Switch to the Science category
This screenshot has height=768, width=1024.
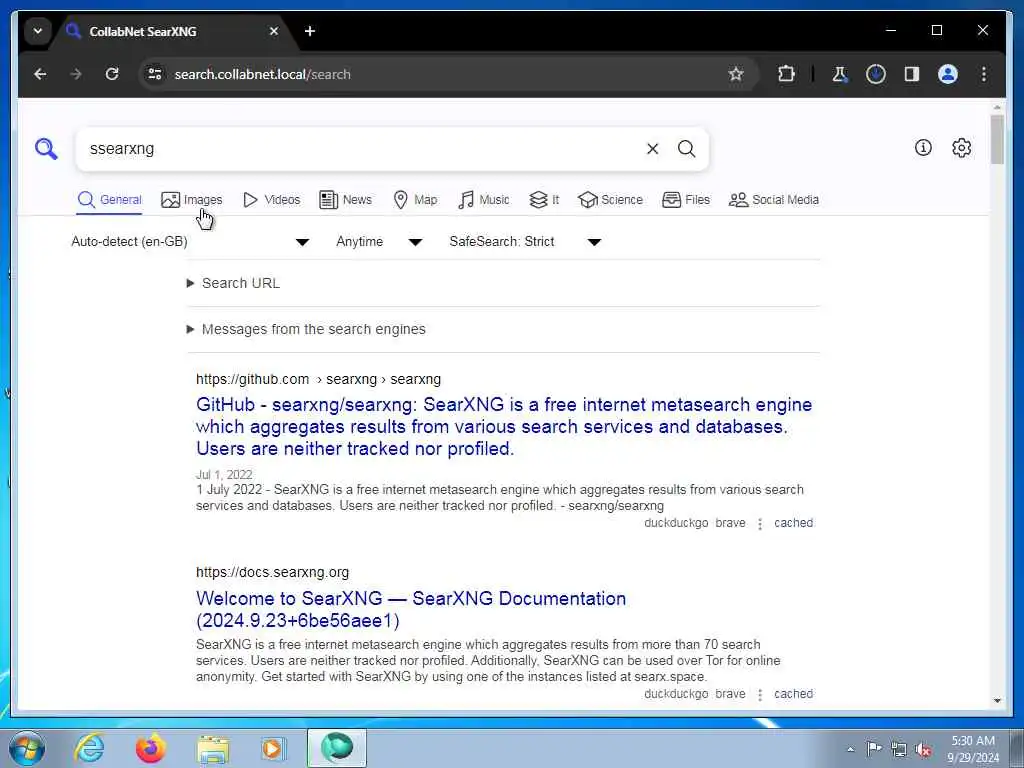point(611,200)
